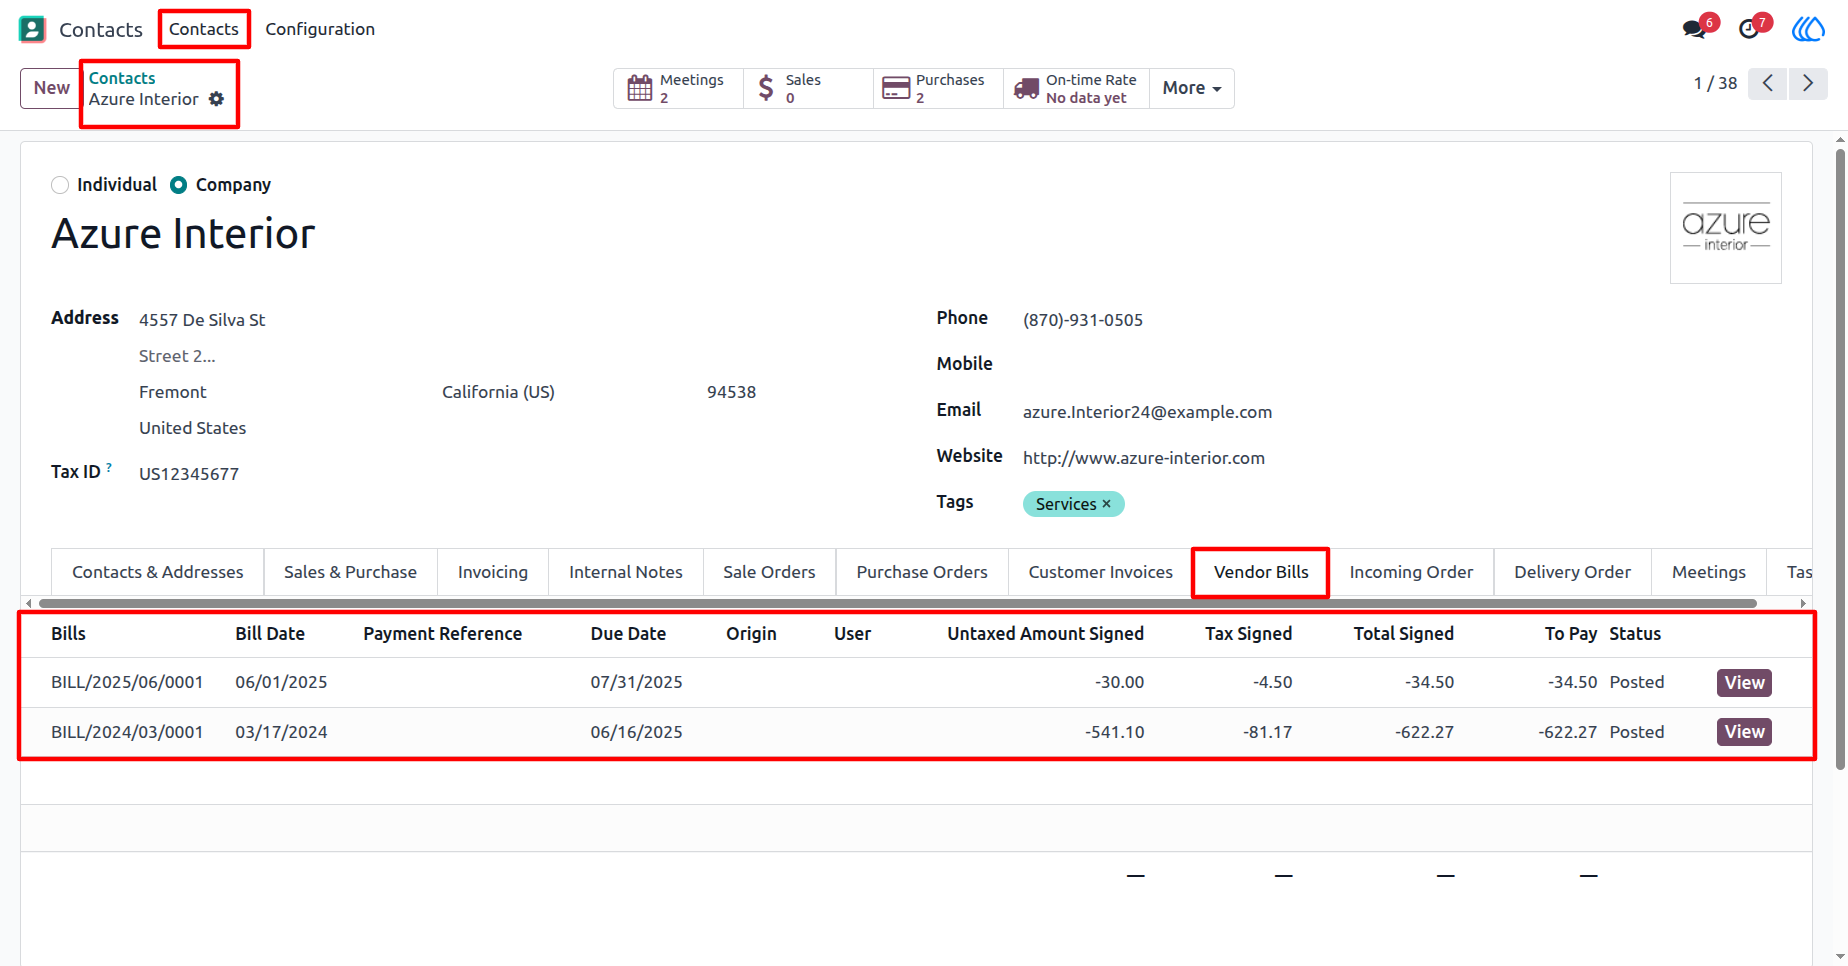Click the horizontal tabs scrollbar
Screen dimensions: 1848x966
click(897, 603)
